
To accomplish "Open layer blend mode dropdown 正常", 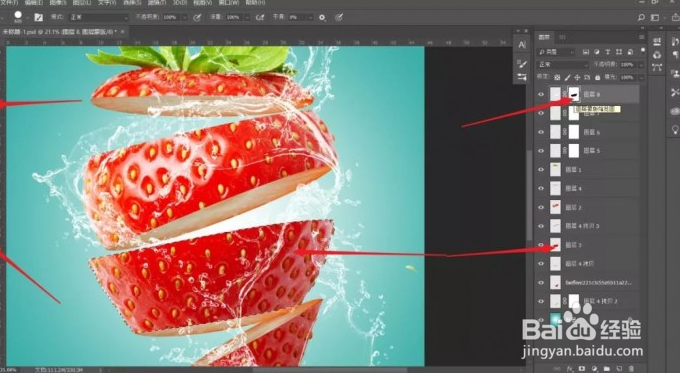I will point(563,65).
